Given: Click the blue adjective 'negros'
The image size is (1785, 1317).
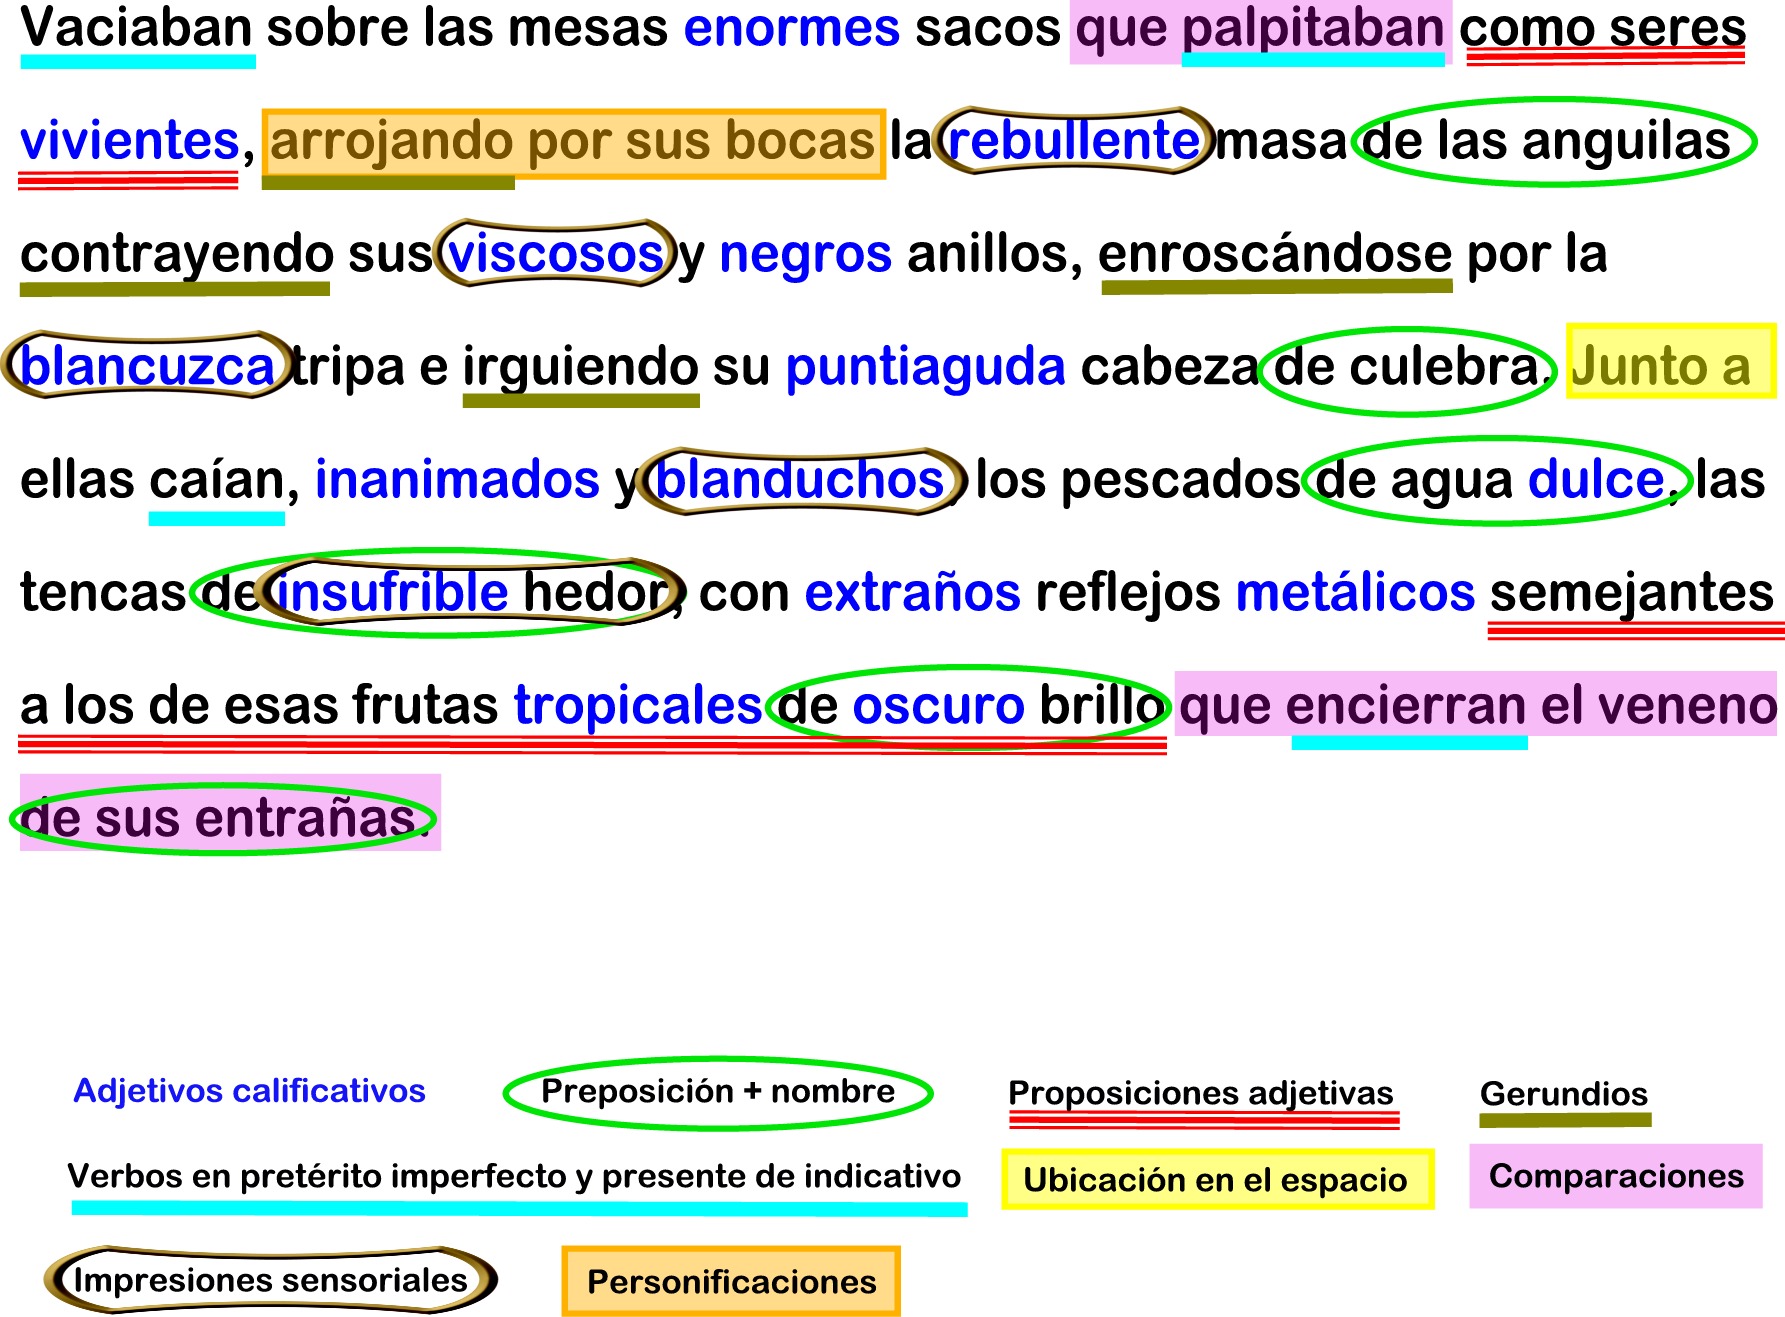Looking at the screenshot, I should coord(805,254).
